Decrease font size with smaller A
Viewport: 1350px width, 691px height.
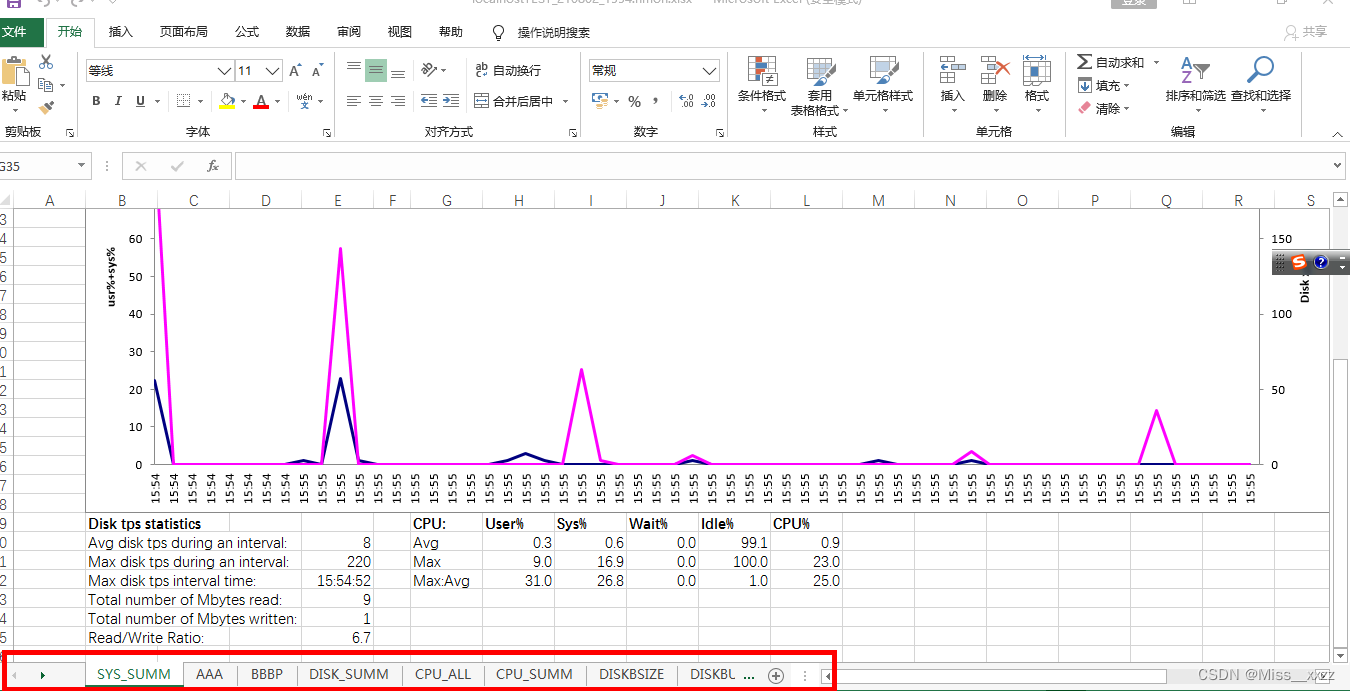(x=317, y=71)
